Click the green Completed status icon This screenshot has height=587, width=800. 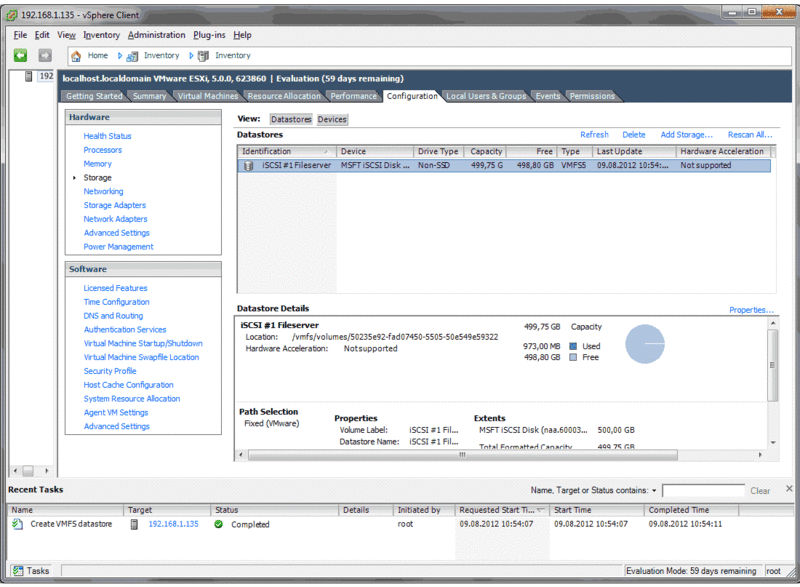218,524
